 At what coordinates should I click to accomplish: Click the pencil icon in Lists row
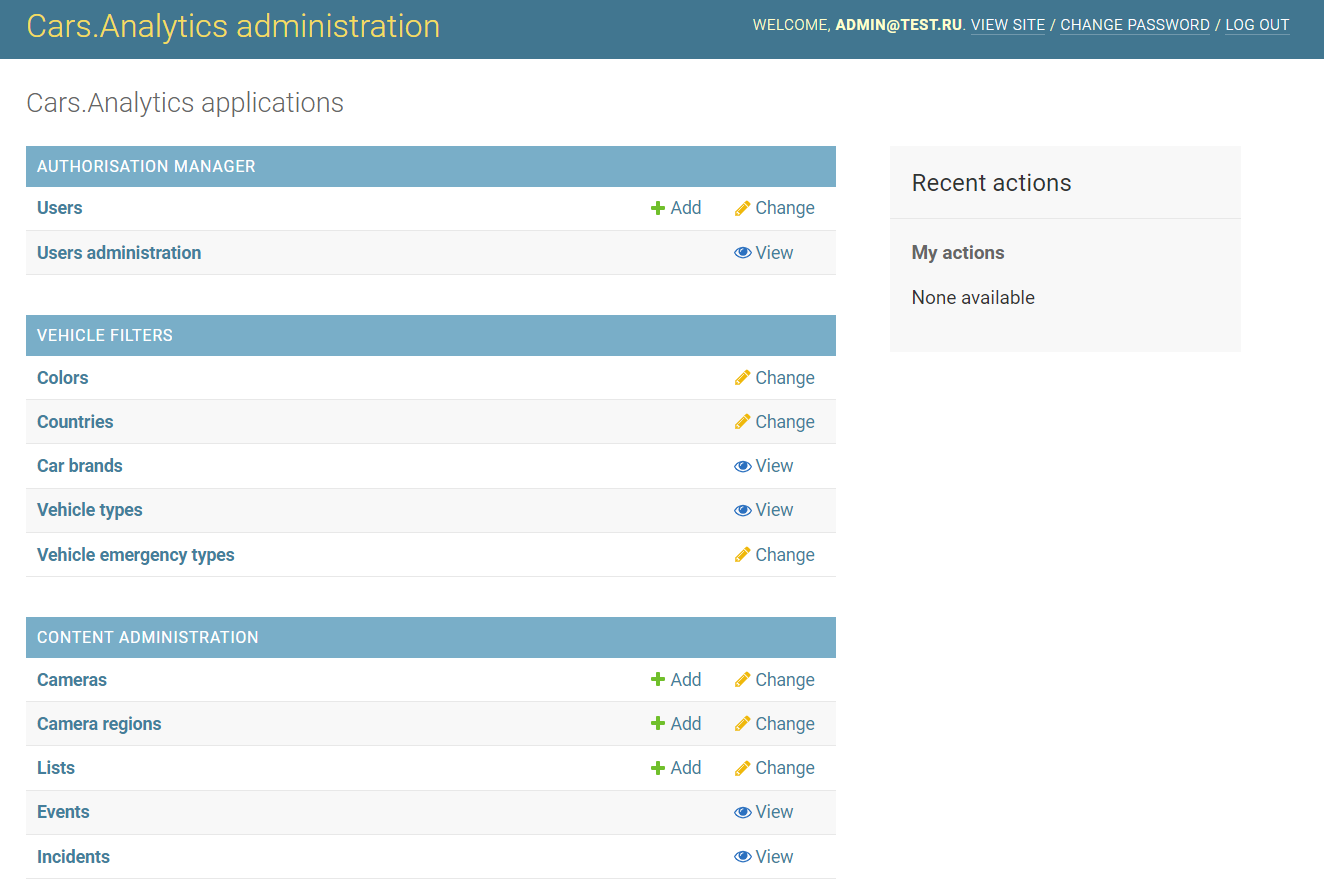pos(742,768)
